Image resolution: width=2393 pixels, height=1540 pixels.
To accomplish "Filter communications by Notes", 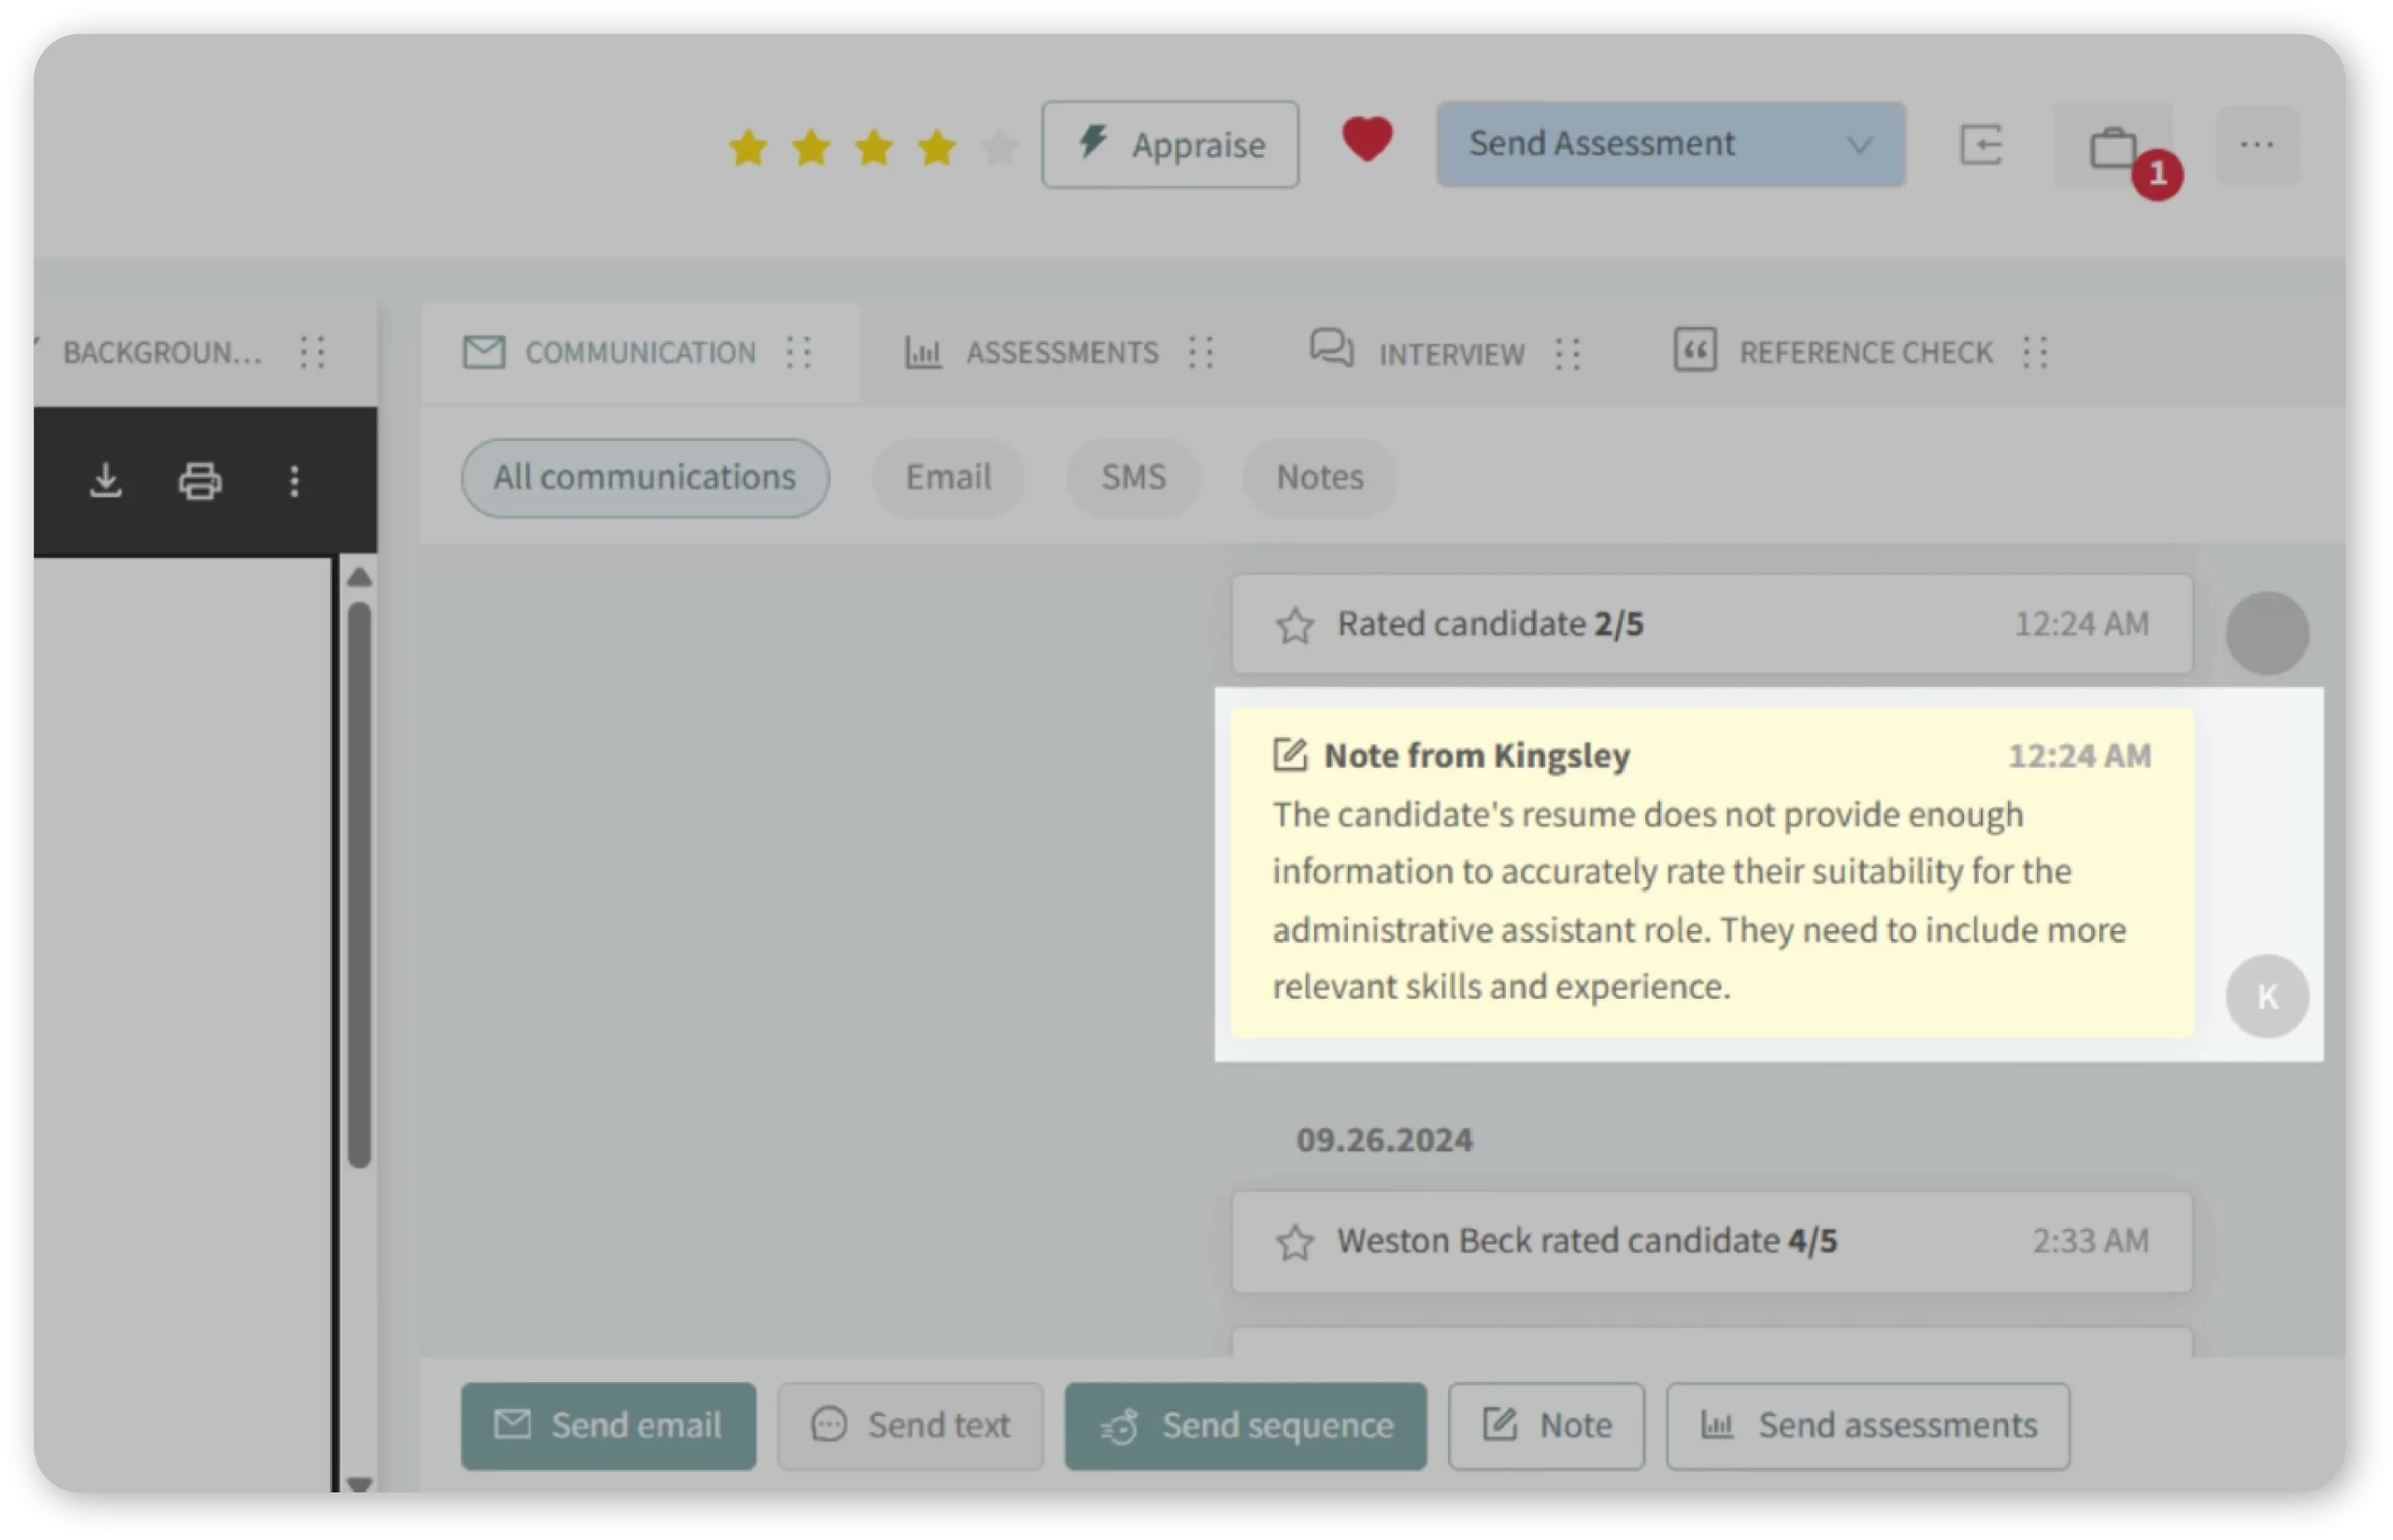I will 1319,477.
